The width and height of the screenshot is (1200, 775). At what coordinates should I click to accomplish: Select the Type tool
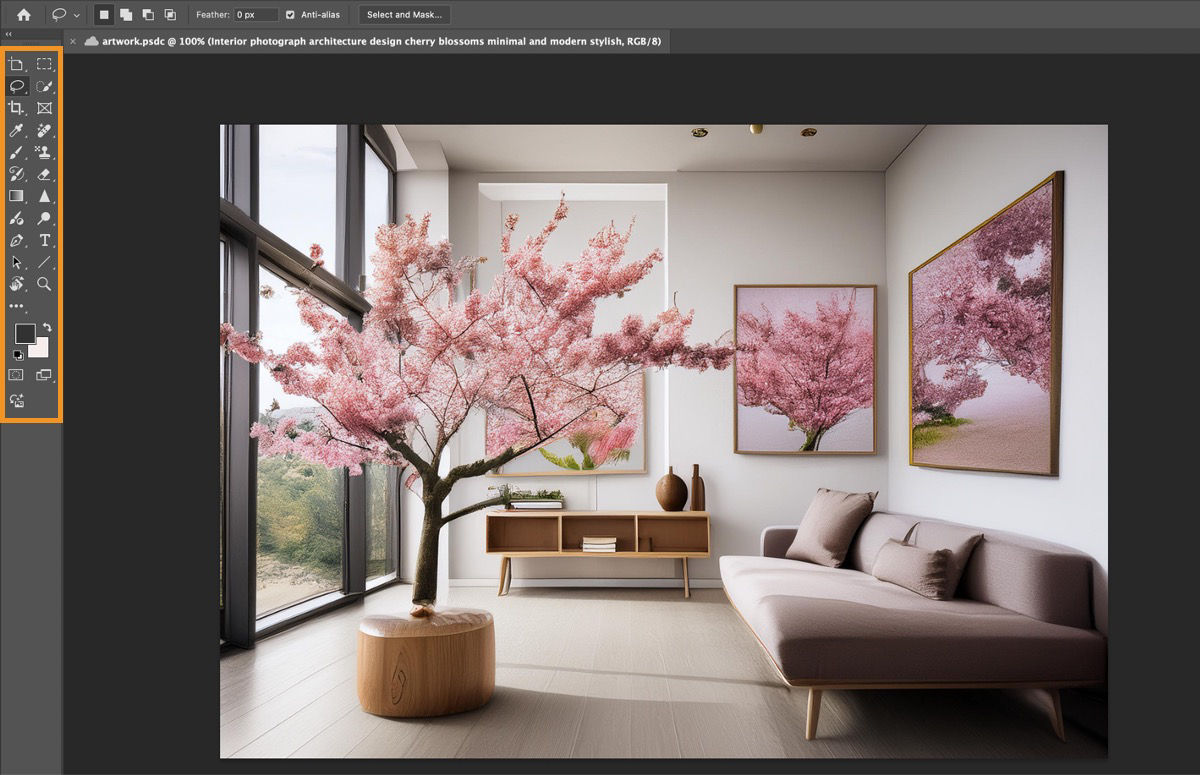pyautogui.click(x=44, y=240)
